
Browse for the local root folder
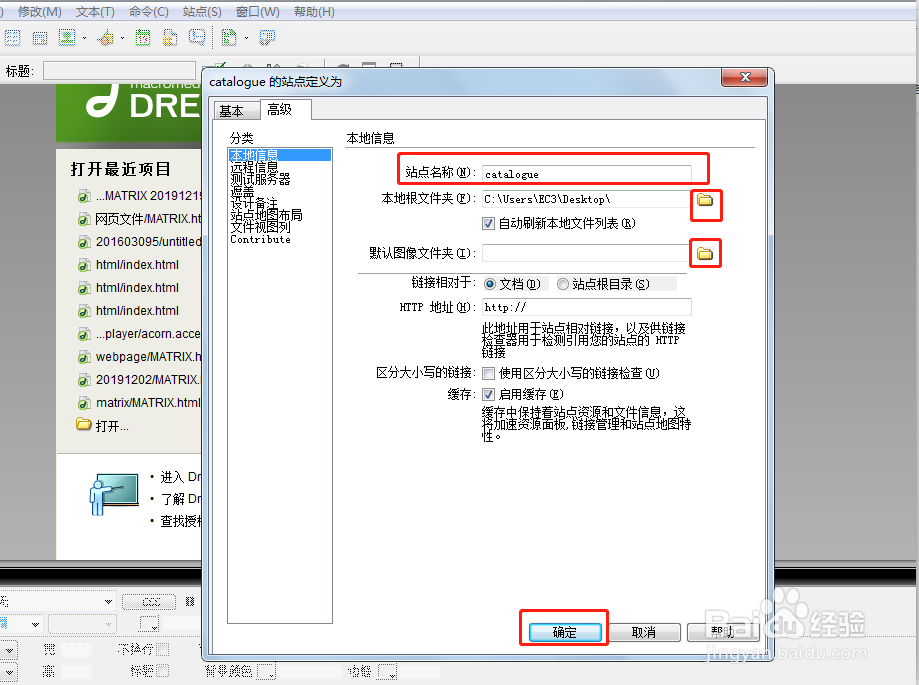[705, 200]
